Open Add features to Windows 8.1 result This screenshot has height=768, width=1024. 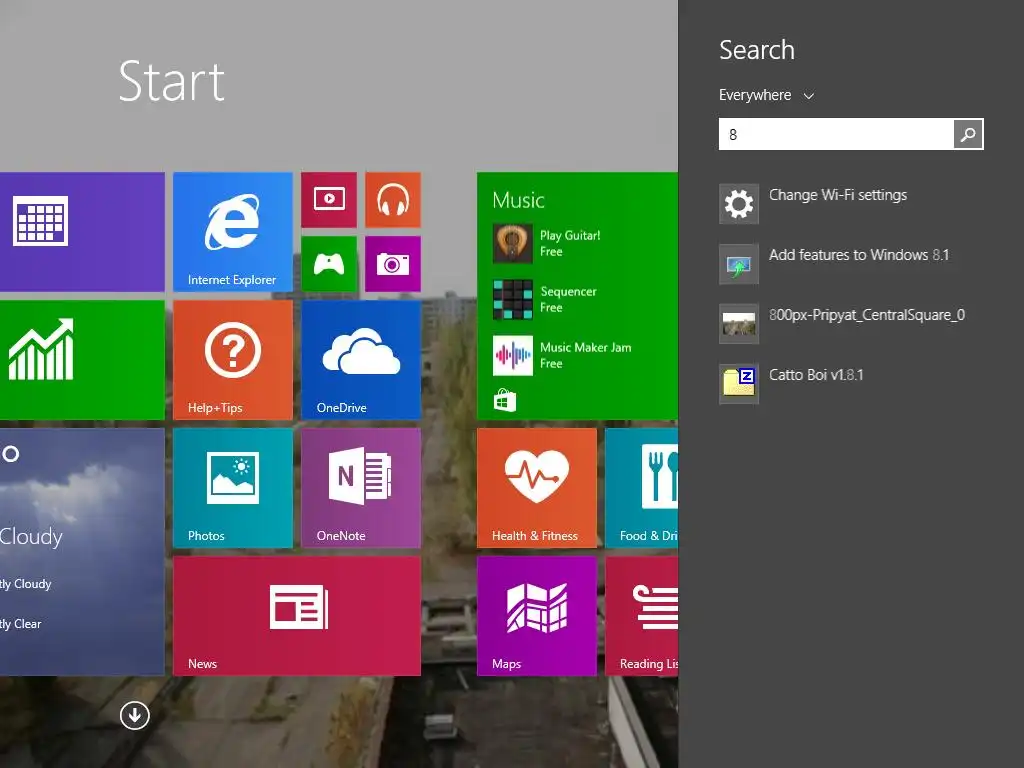852,264
